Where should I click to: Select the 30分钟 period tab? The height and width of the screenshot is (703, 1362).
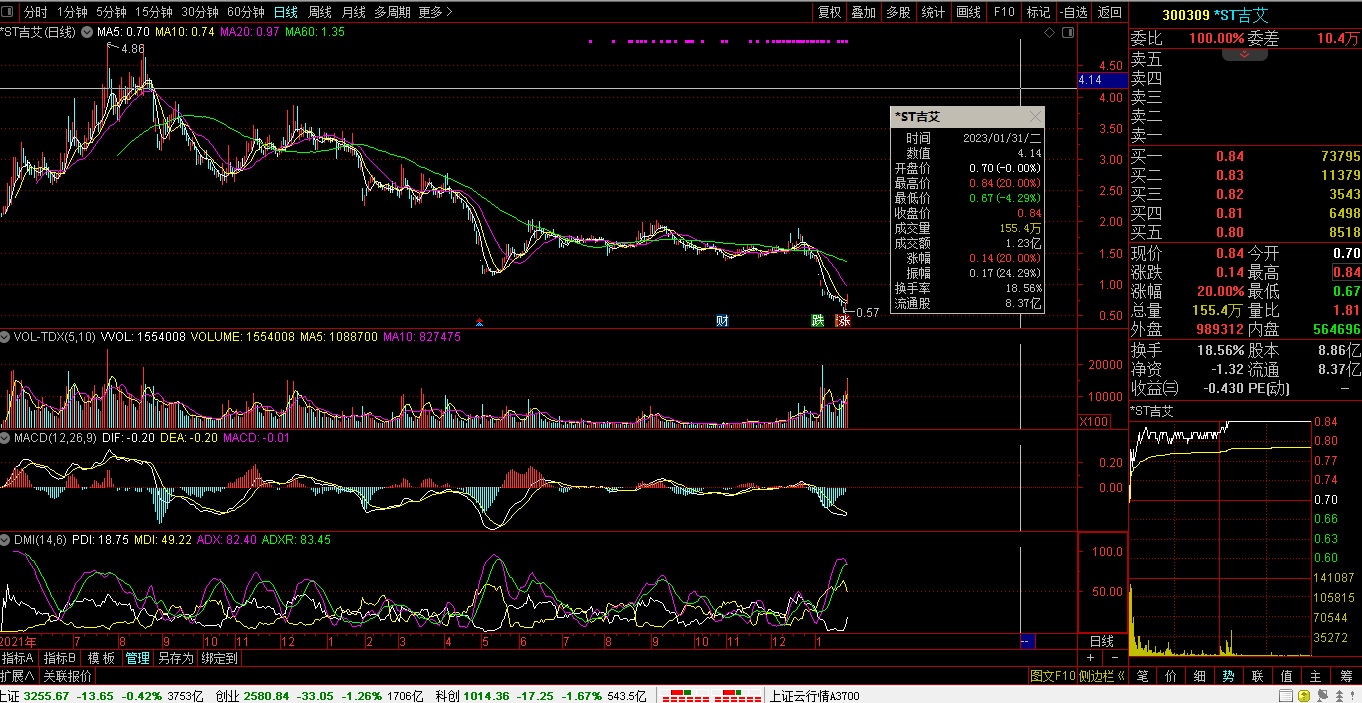pyautogui.click(x=200, y=12)
